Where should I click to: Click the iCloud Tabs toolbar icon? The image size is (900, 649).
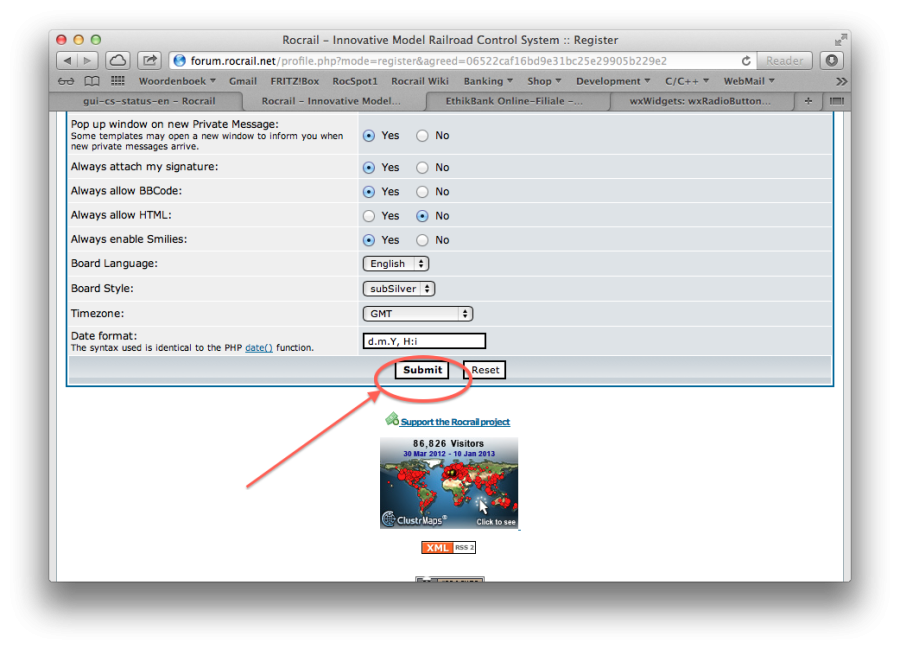[118, 61]
